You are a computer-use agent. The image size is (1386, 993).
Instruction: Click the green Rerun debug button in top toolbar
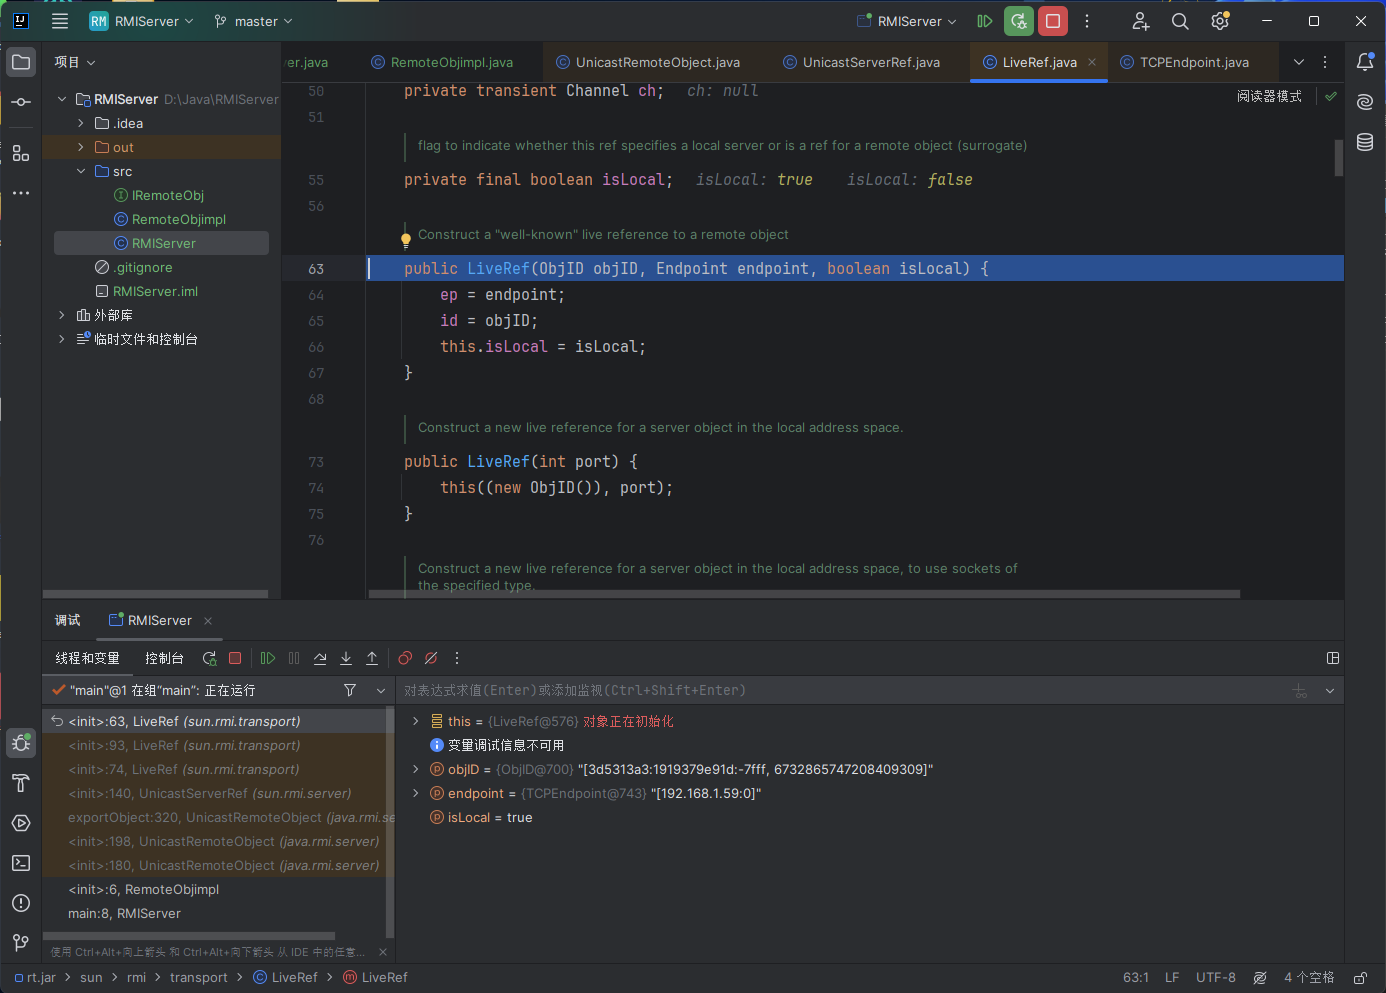point(1019,21)
